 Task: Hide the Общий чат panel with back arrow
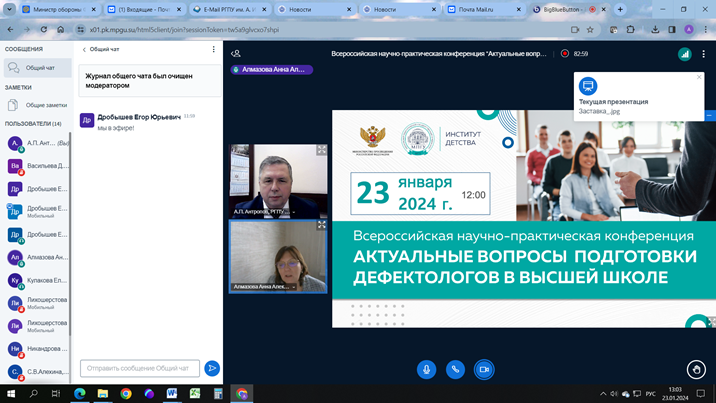click(84, 49)
